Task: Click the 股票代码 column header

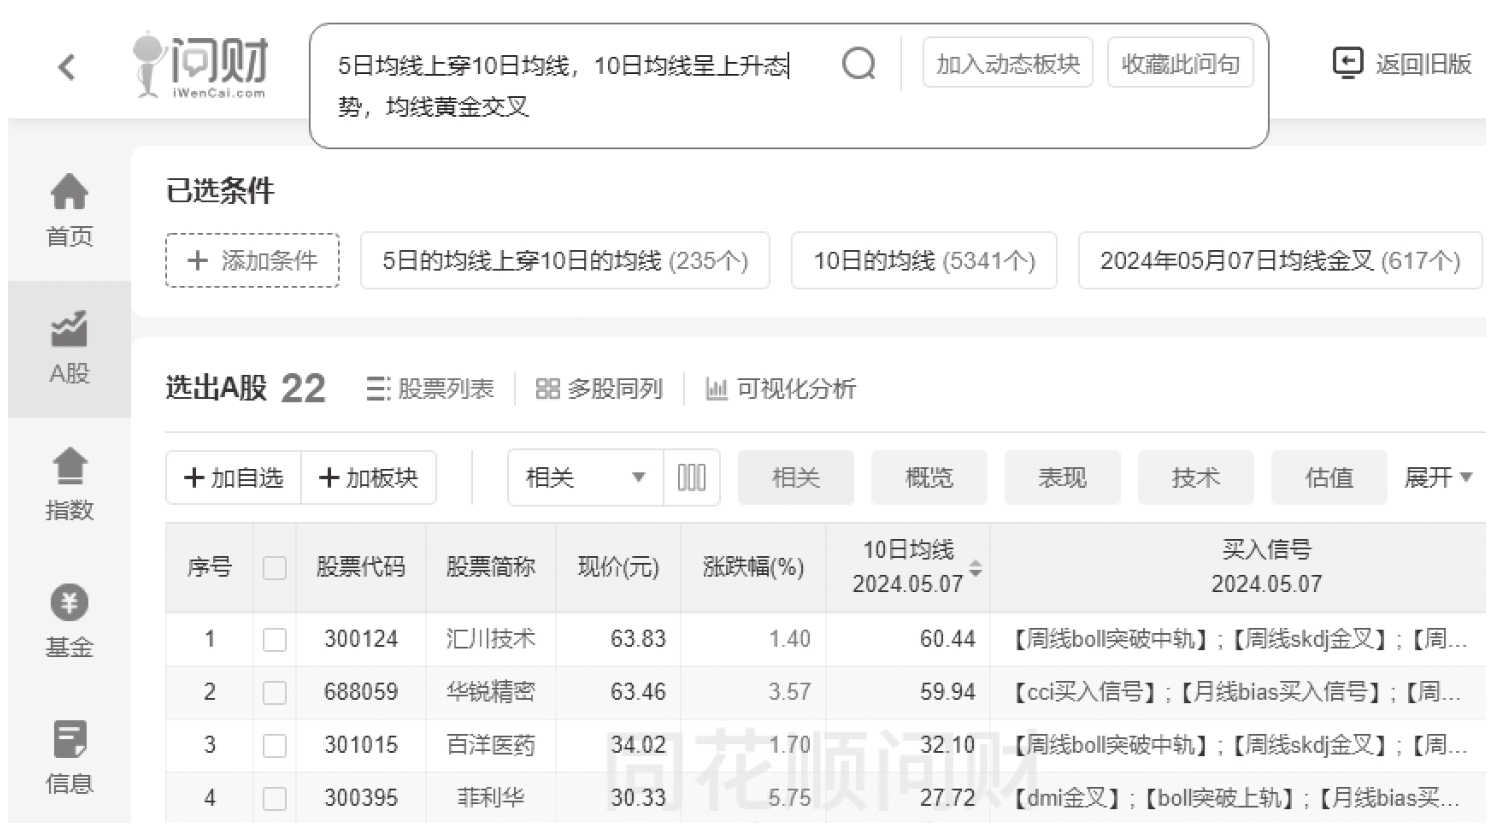Action: click(x=361, y=567)
